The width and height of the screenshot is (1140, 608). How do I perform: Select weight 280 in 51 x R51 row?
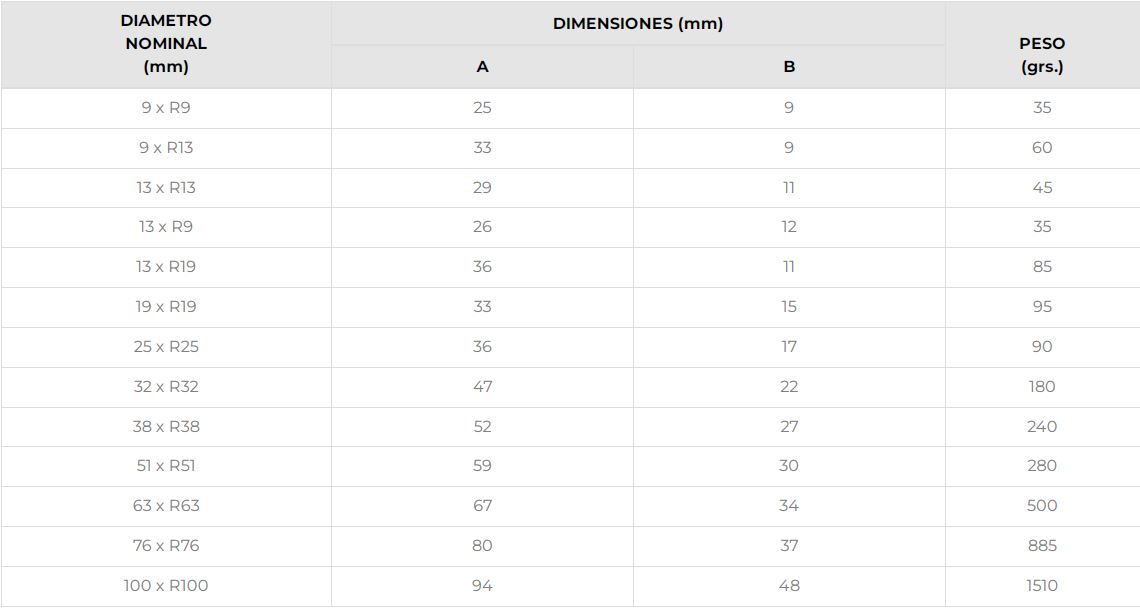pos(1042,466)
